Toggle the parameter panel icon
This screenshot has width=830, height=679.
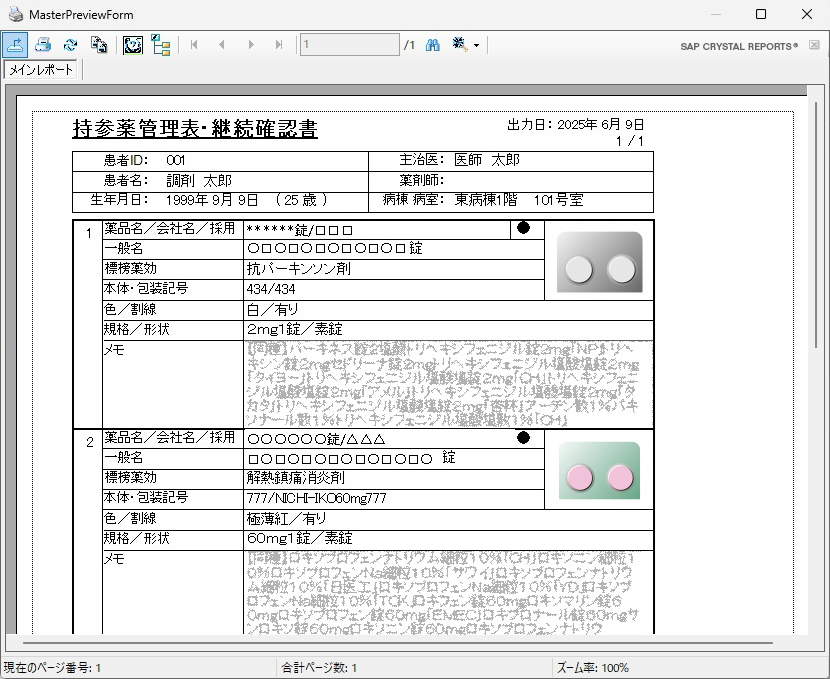[x=132, y=45]
